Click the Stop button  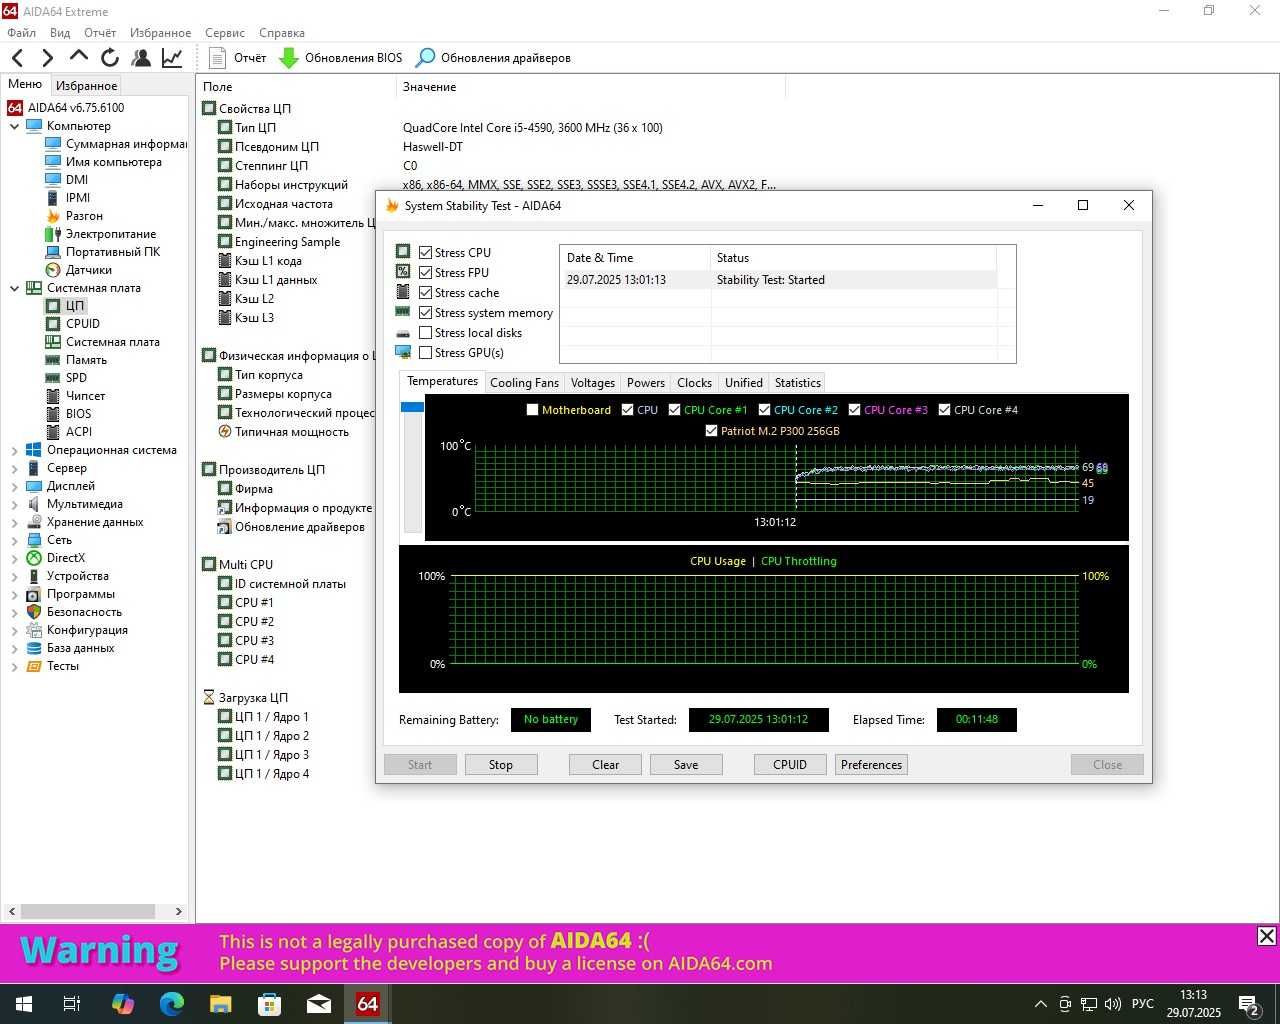point(501,765)
